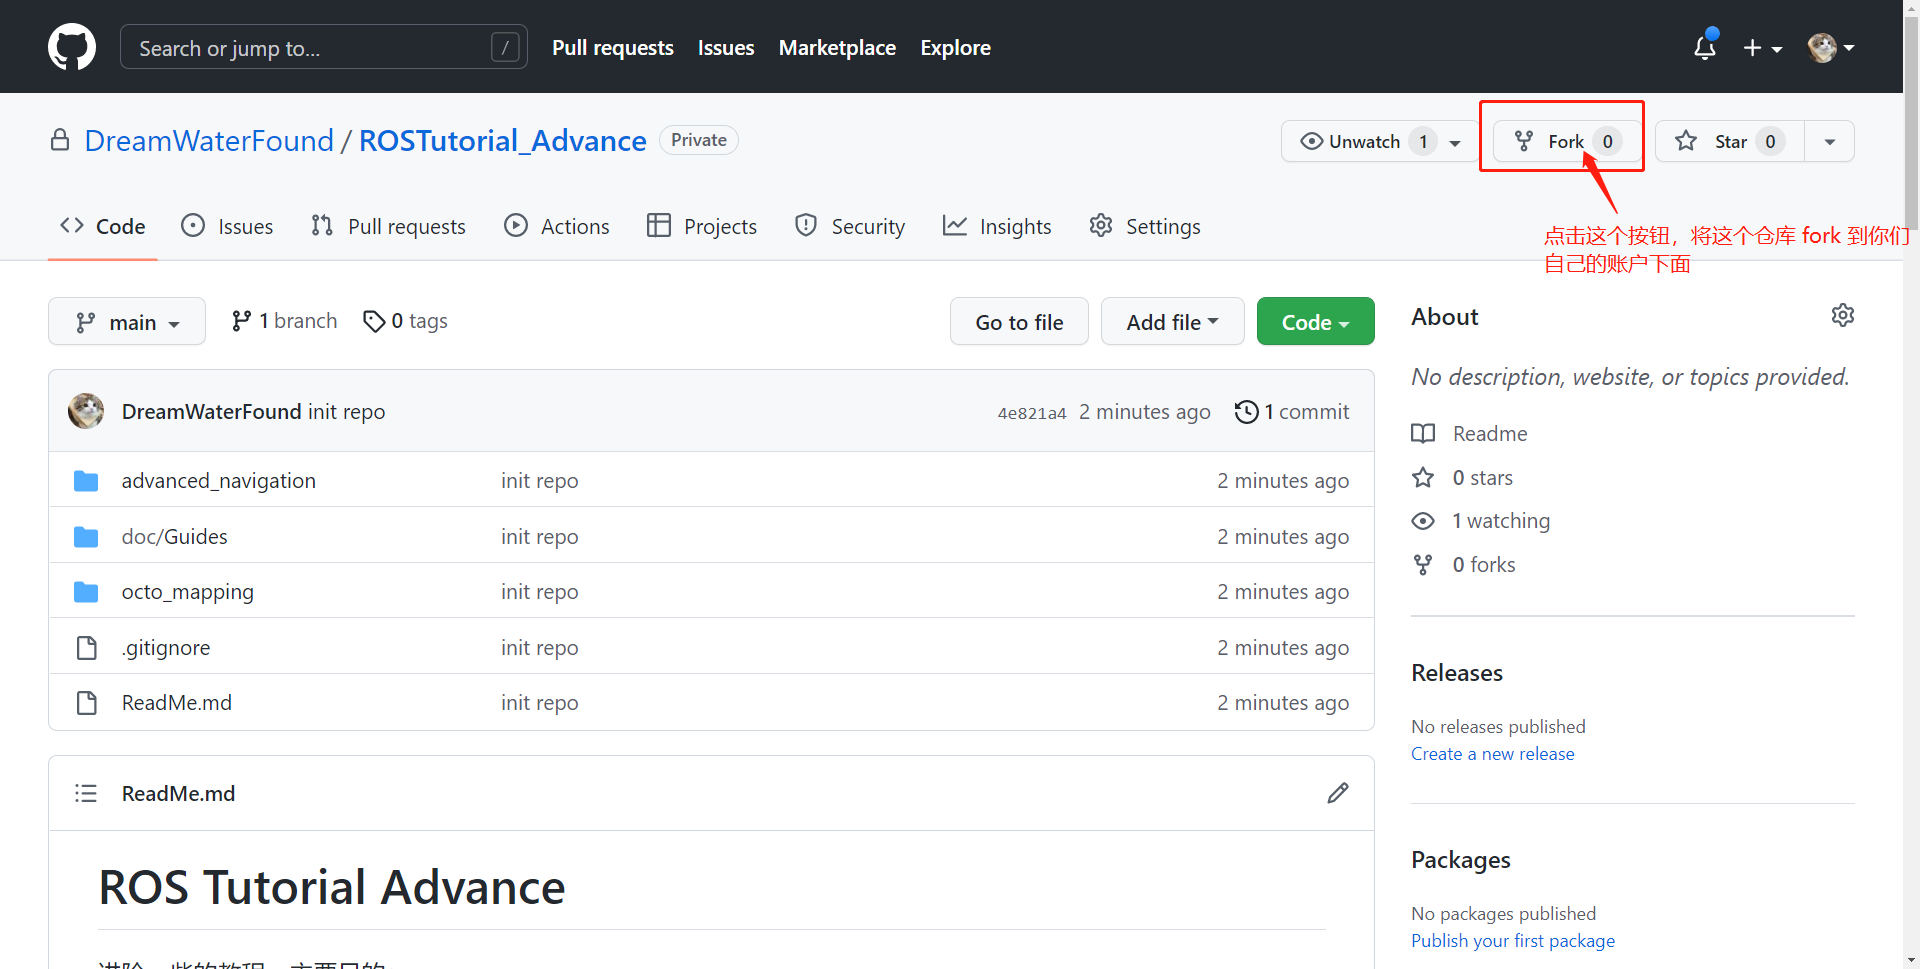This screenshot has width=1920, height=969.
Task: Expand the Add file dropdown
Action: (x=1172, y=322)
